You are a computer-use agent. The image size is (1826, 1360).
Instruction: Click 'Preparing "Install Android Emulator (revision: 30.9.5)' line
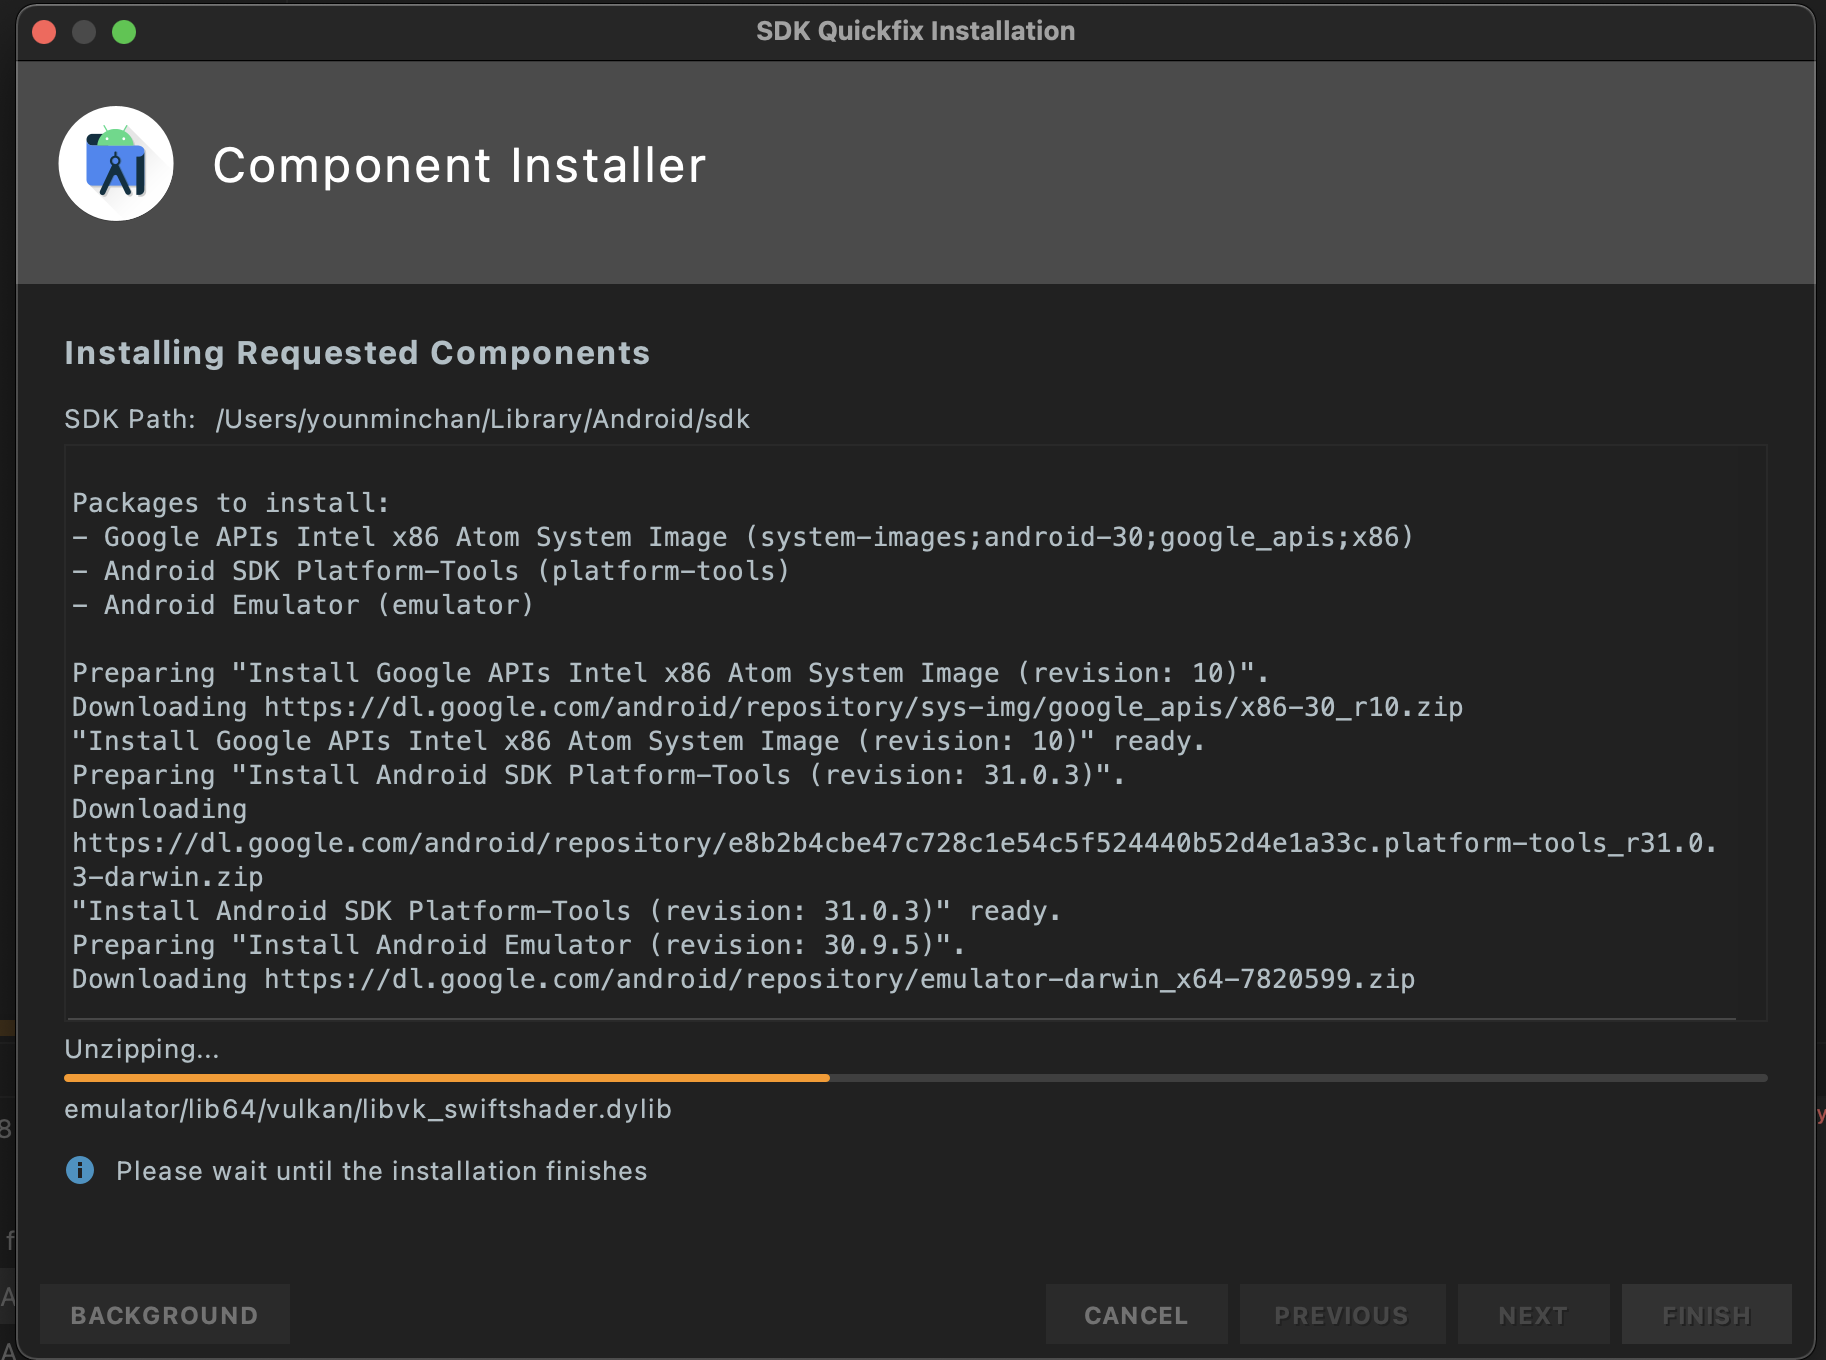(518, 945)
